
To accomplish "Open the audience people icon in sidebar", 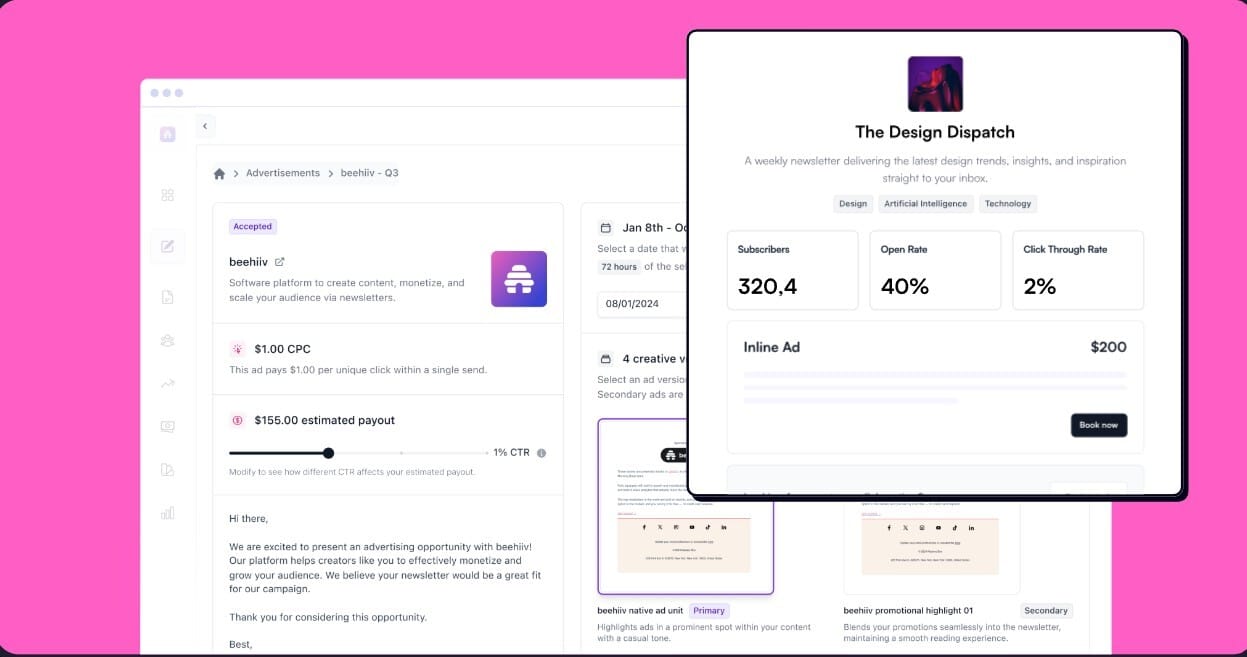I will pyautogui.click(x=167, y=340).
